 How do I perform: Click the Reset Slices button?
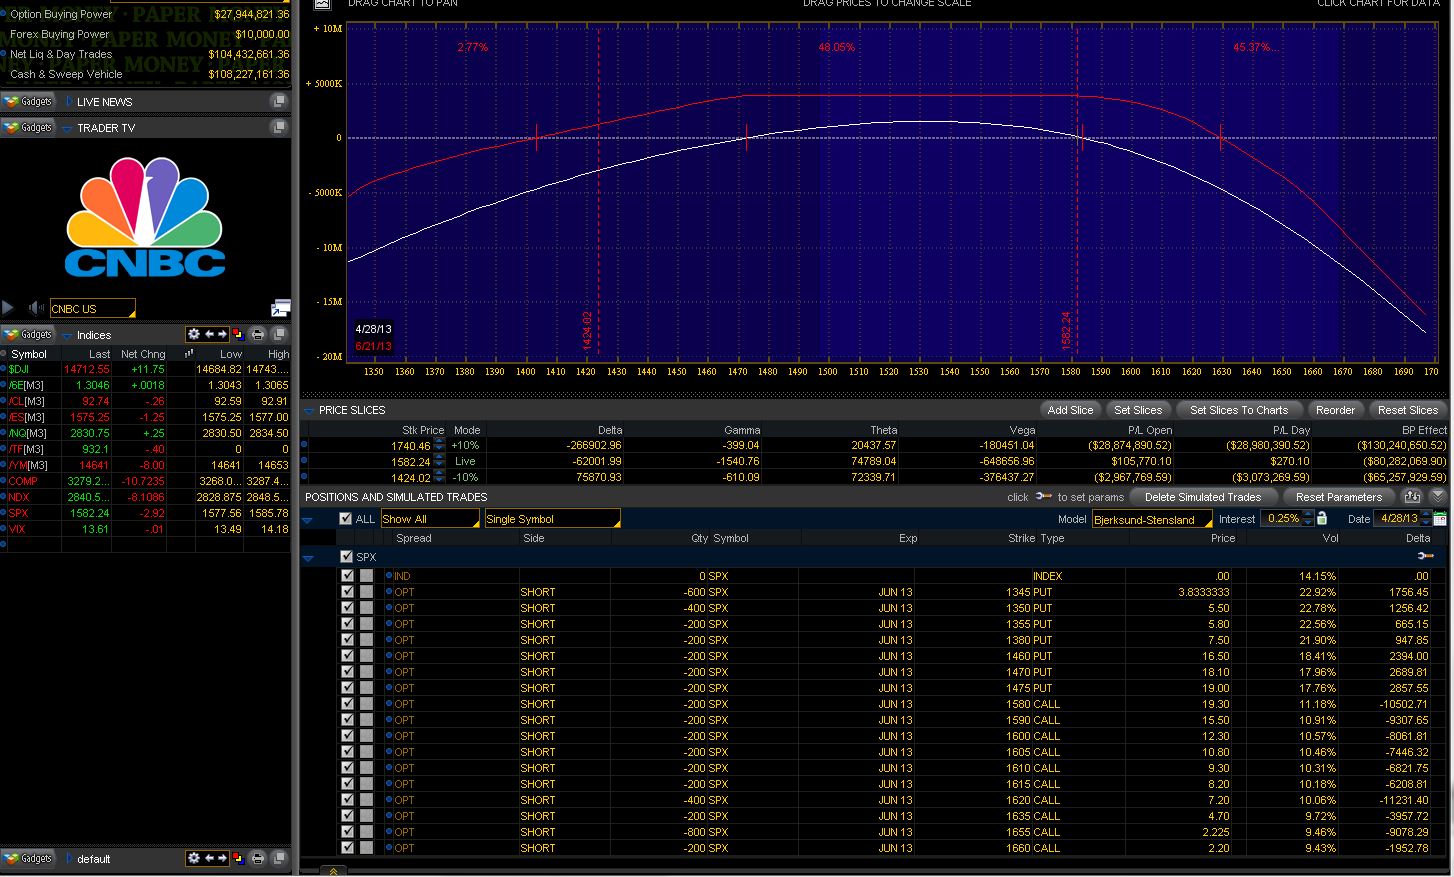tap(1408, 410)
